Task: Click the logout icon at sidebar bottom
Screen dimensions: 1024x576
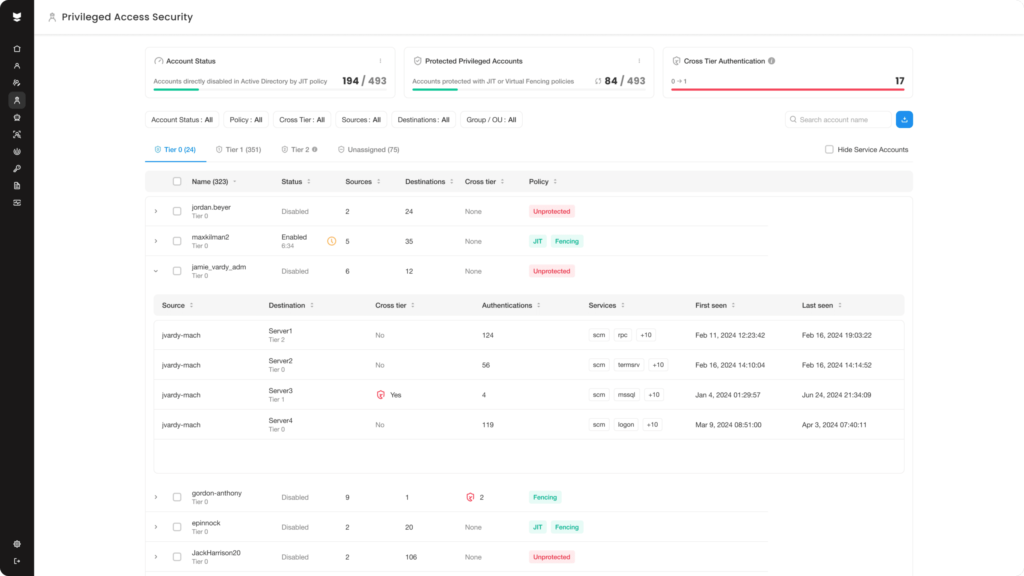Action: (17, 561)
